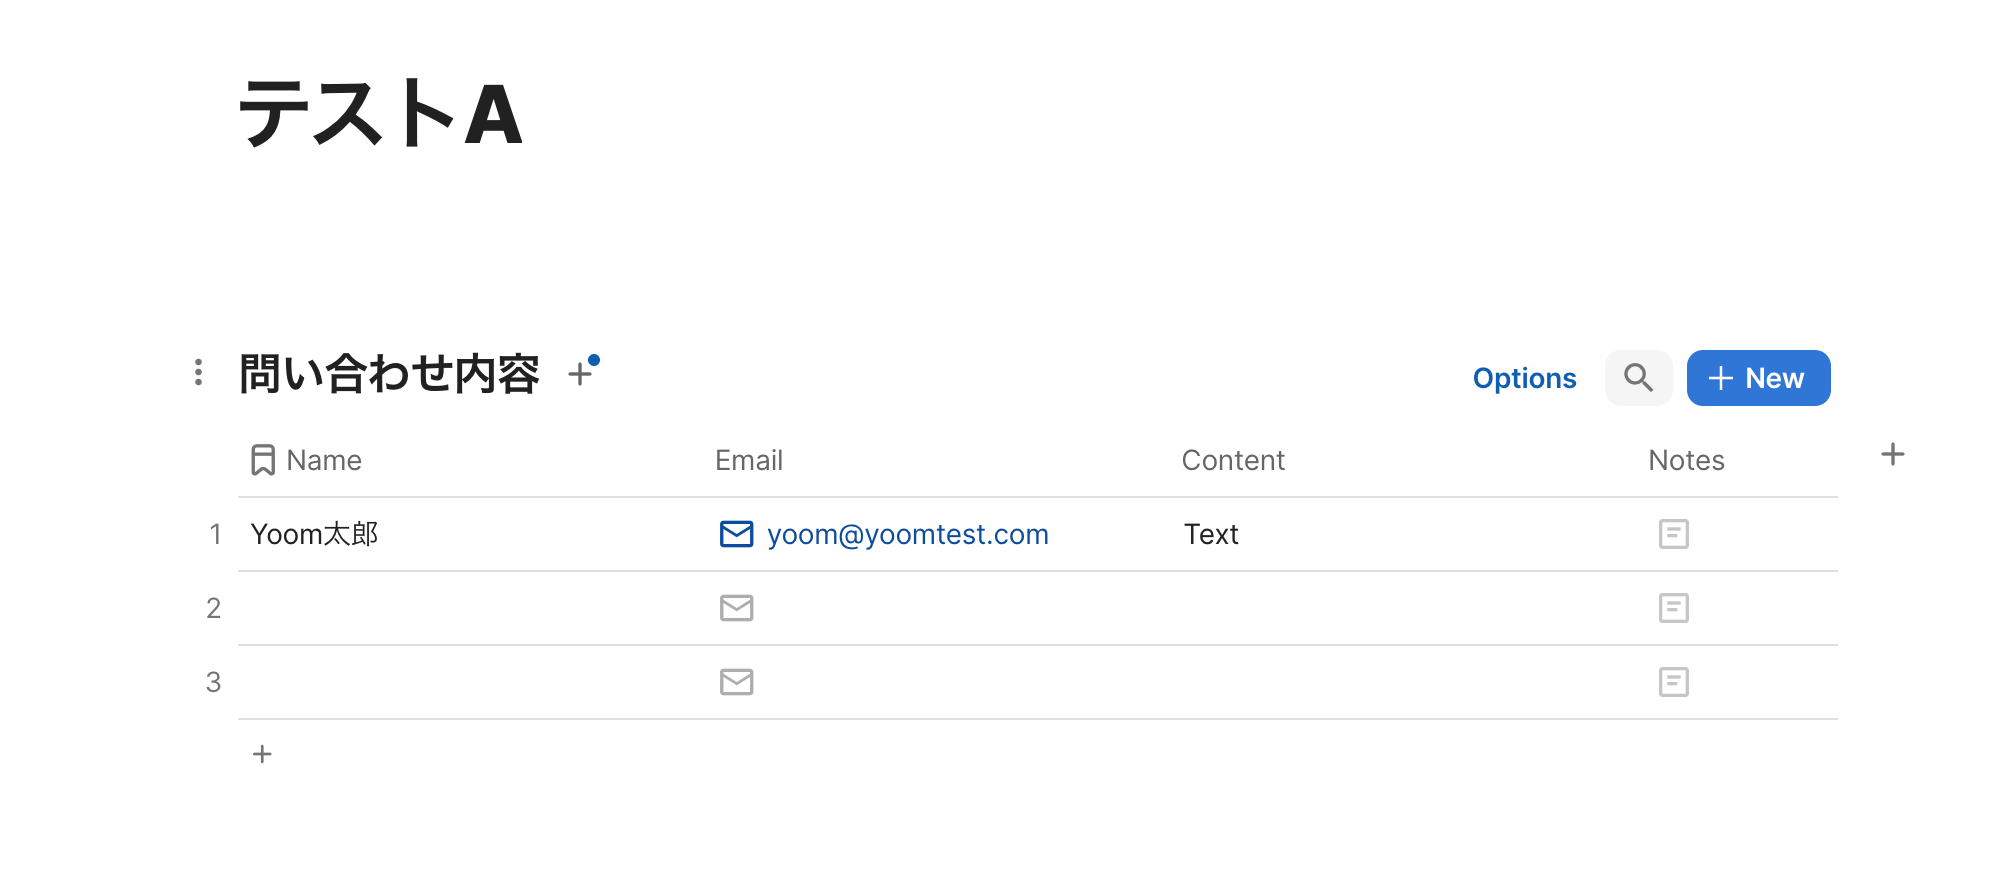Click the blue New button
1990x896 pixels.
[1758, 378]
